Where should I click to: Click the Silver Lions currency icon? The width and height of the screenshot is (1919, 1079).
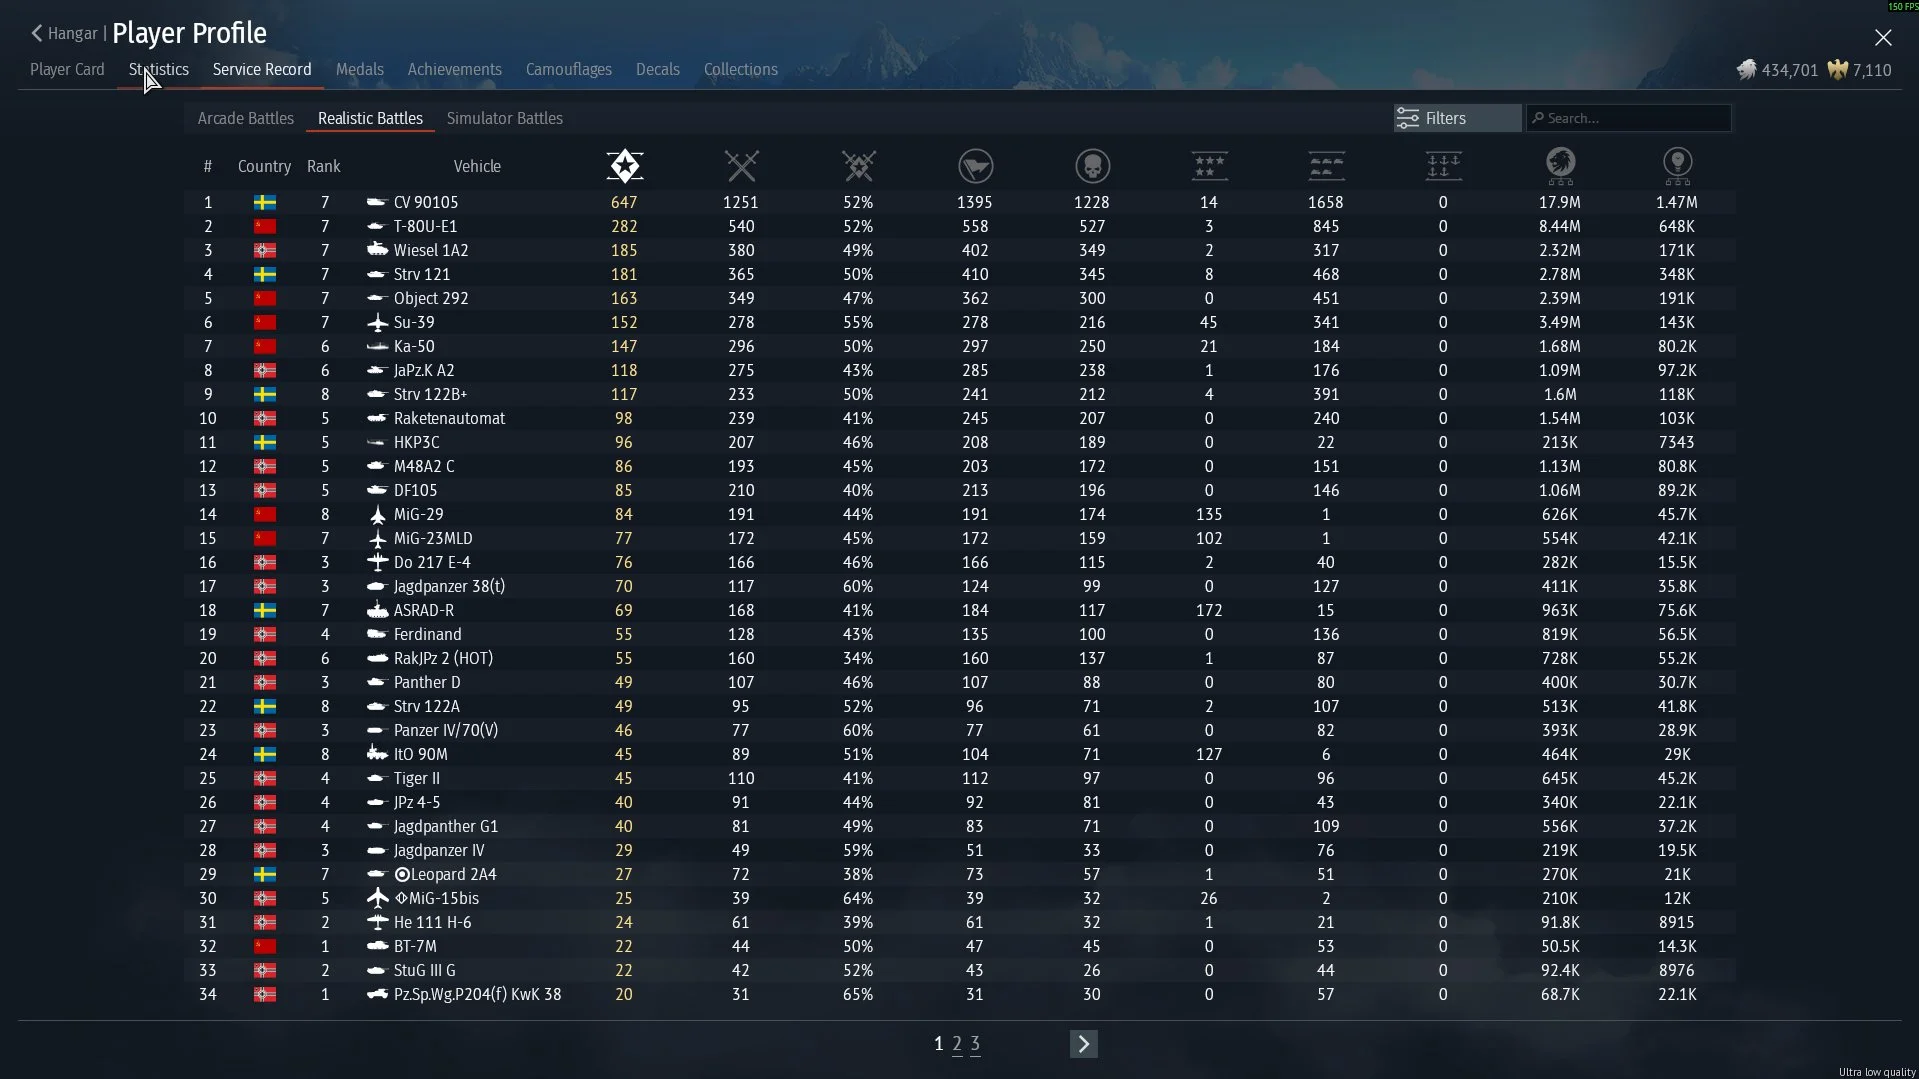click(x=1746, y=69)
